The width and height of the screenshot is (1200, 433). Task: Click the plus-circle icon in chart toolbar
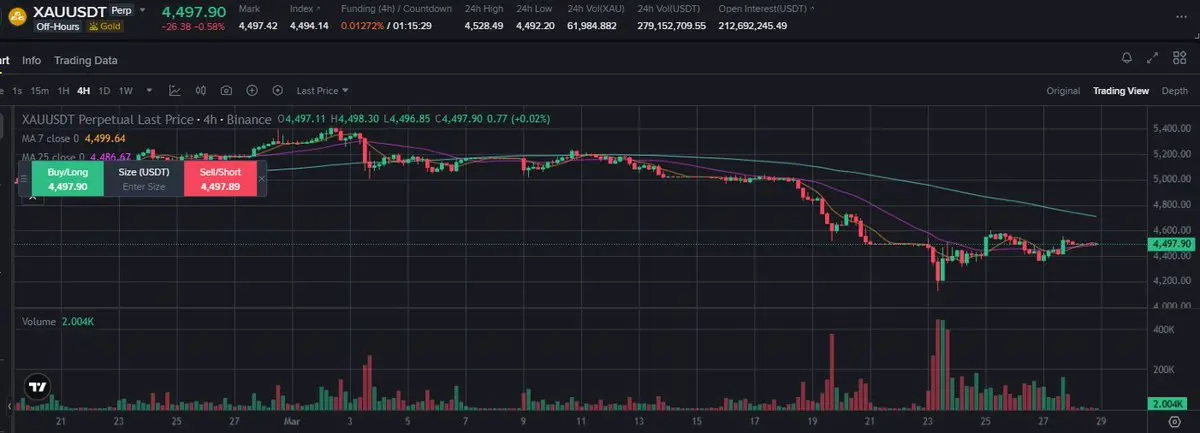tap(253, 90)
